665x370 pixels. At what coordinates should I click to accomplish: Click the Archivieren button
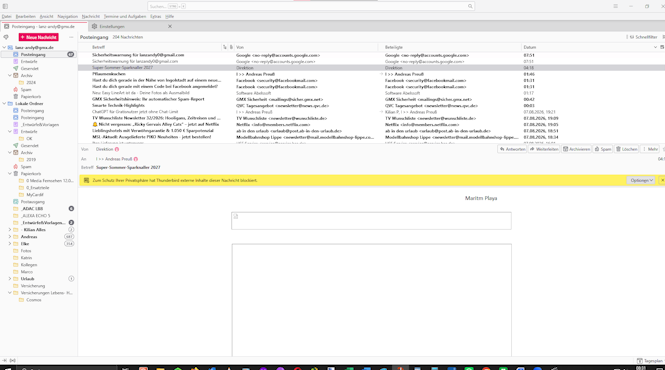pos(576,149)
